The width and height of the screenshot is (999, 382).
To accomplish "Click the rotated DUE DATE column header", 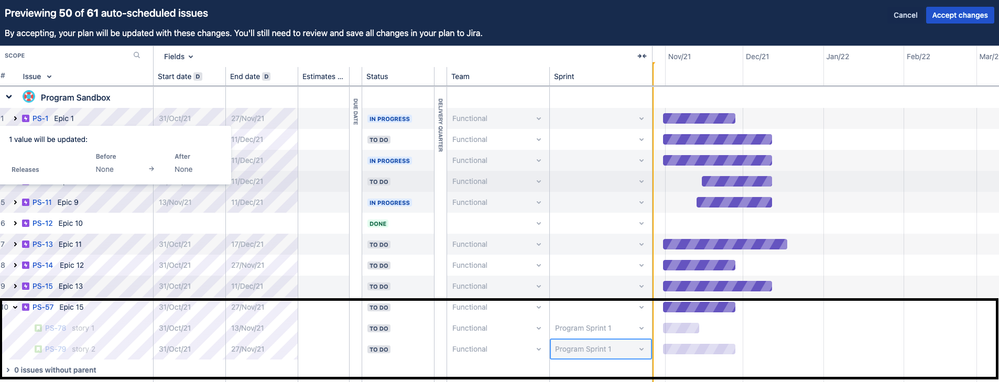I will pos(356,111).
